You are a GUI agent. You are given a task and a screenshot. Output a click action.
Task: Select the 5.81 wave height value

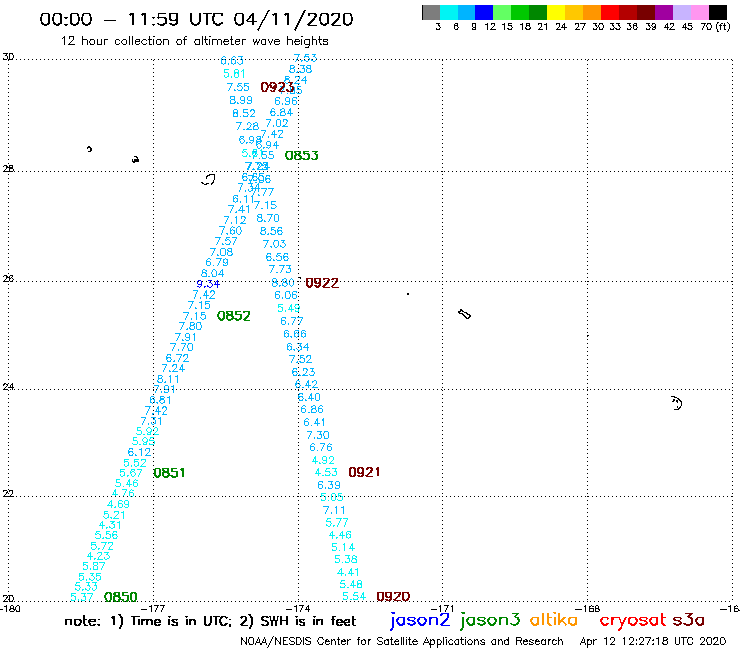point(234,74)
